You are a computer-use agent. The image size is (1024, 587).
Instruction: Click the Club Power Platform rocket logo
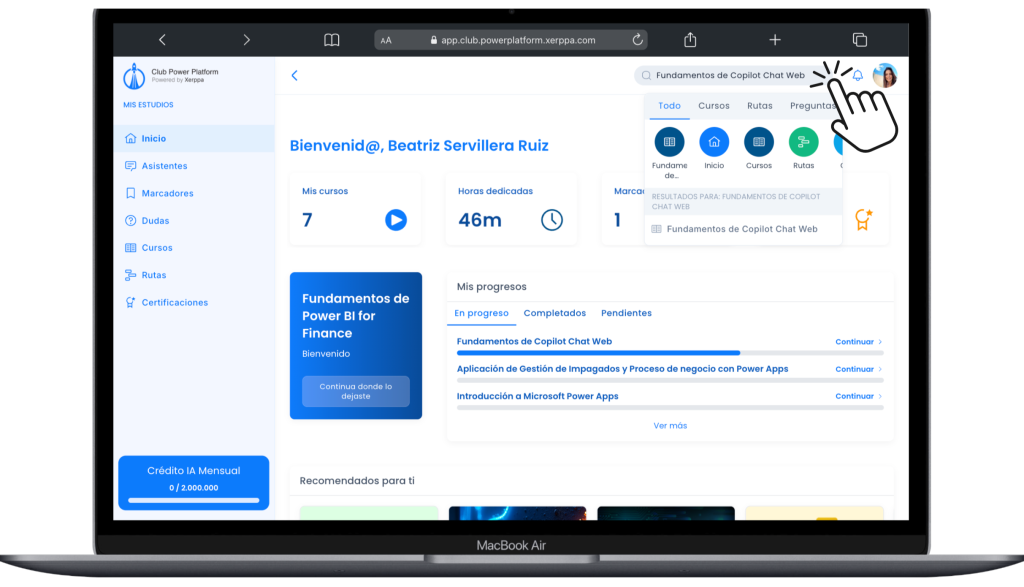135,76
